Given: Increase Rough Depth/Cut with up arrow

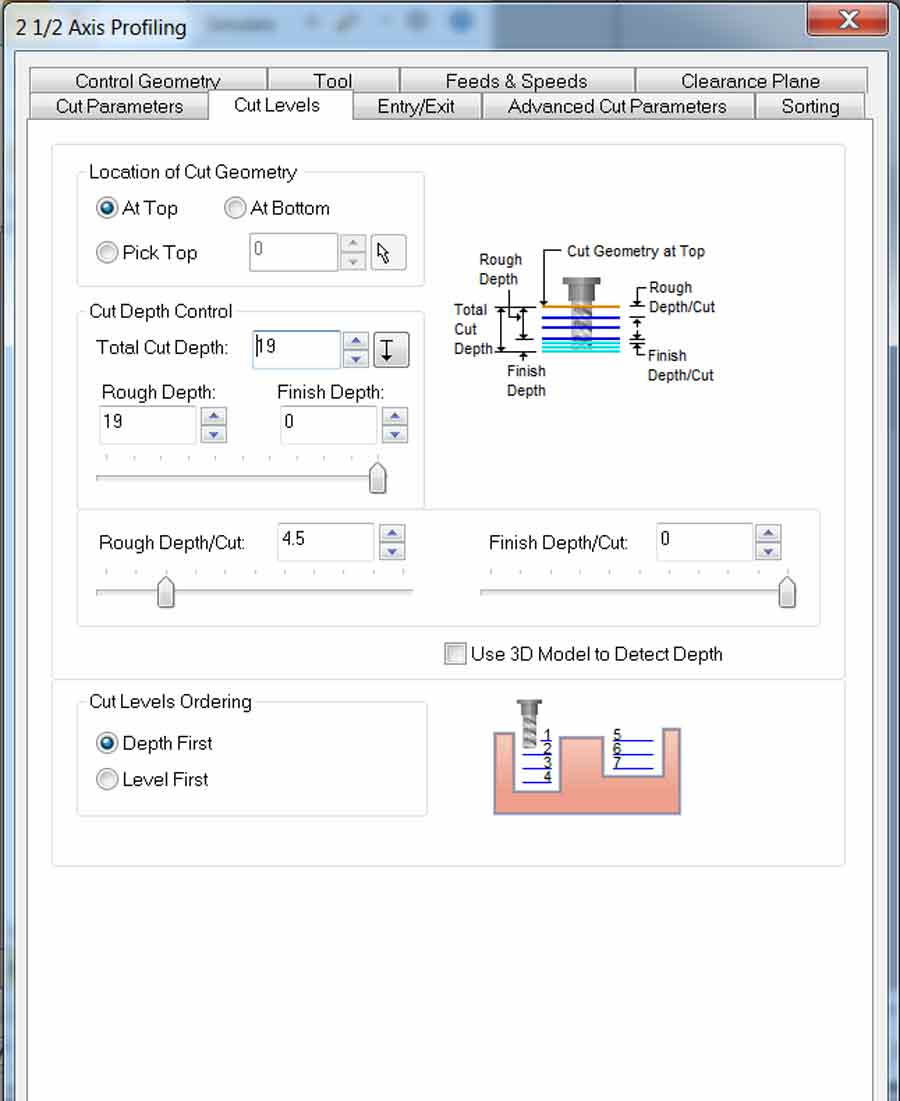Looking at the screenshot, I should 392,533.
